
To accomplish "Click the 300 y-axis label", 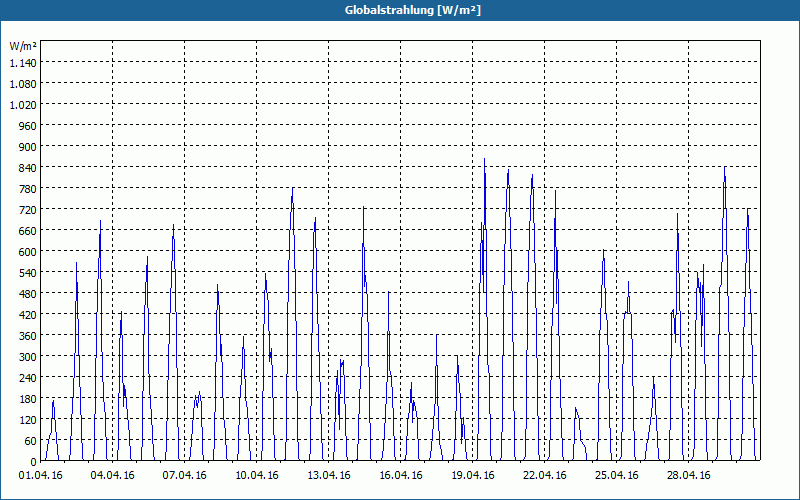I will click(x=28, y=357).
